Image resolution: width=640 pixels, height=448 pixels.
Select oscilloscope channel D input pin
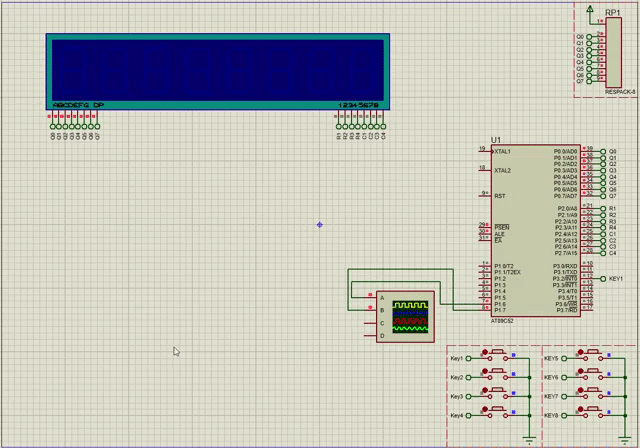pyautogui.click(x=370, y=336)
